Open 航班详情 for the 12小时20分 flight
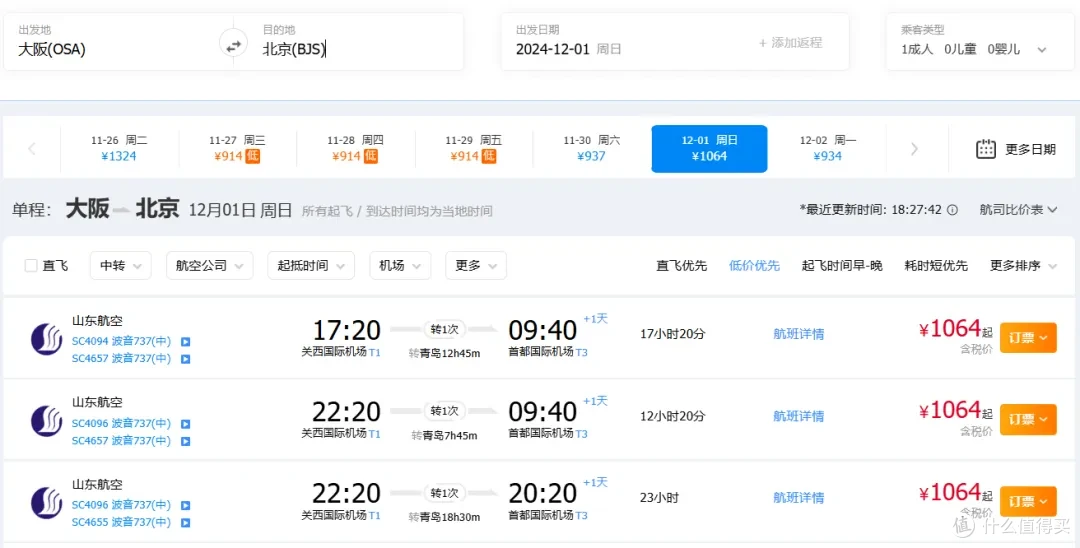 click(x=798, y=417)
